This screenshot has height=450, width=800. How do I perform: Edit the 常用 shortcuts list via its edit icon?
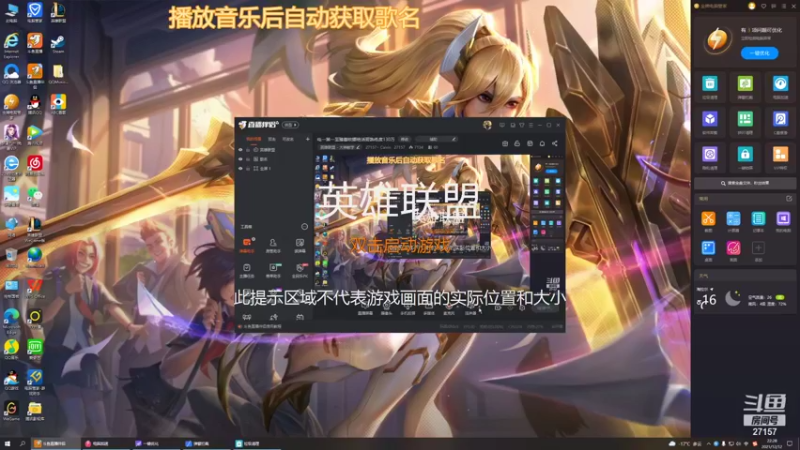789,198
